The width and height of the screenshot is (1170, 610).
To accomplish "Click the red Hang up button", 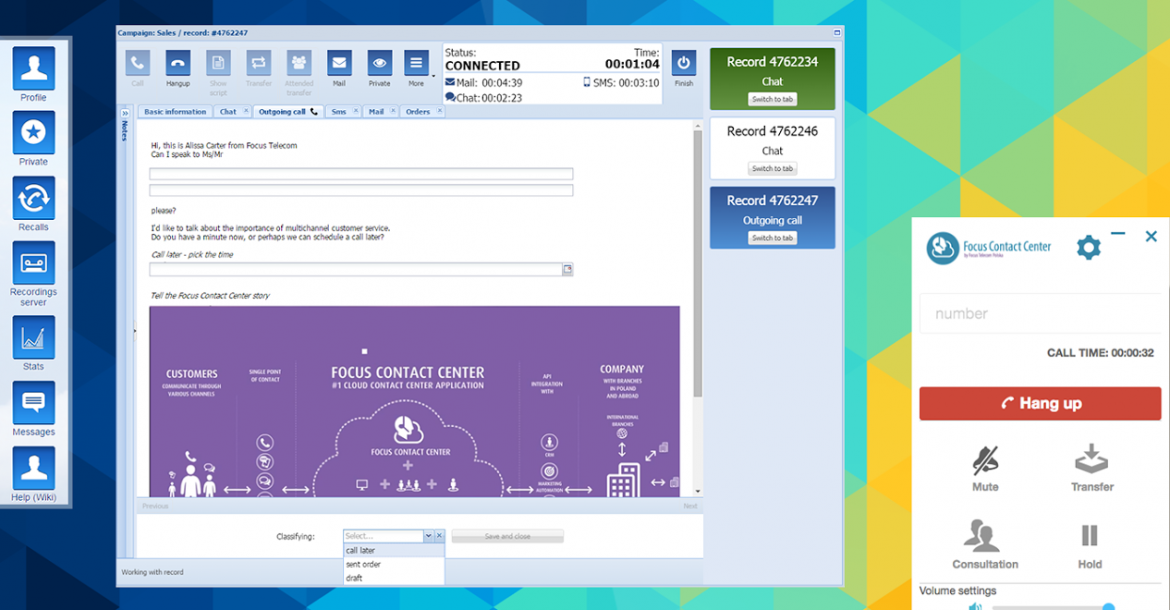I will click(x=1040, y=403).
